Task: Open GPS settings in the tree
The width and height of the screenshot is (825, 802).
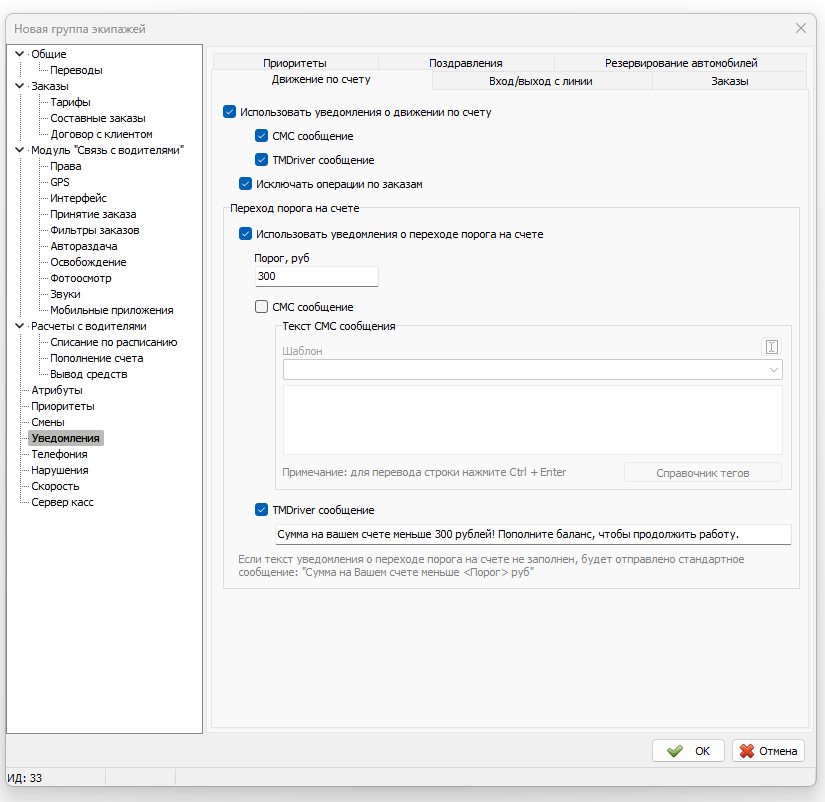Action: pos(59,182)
